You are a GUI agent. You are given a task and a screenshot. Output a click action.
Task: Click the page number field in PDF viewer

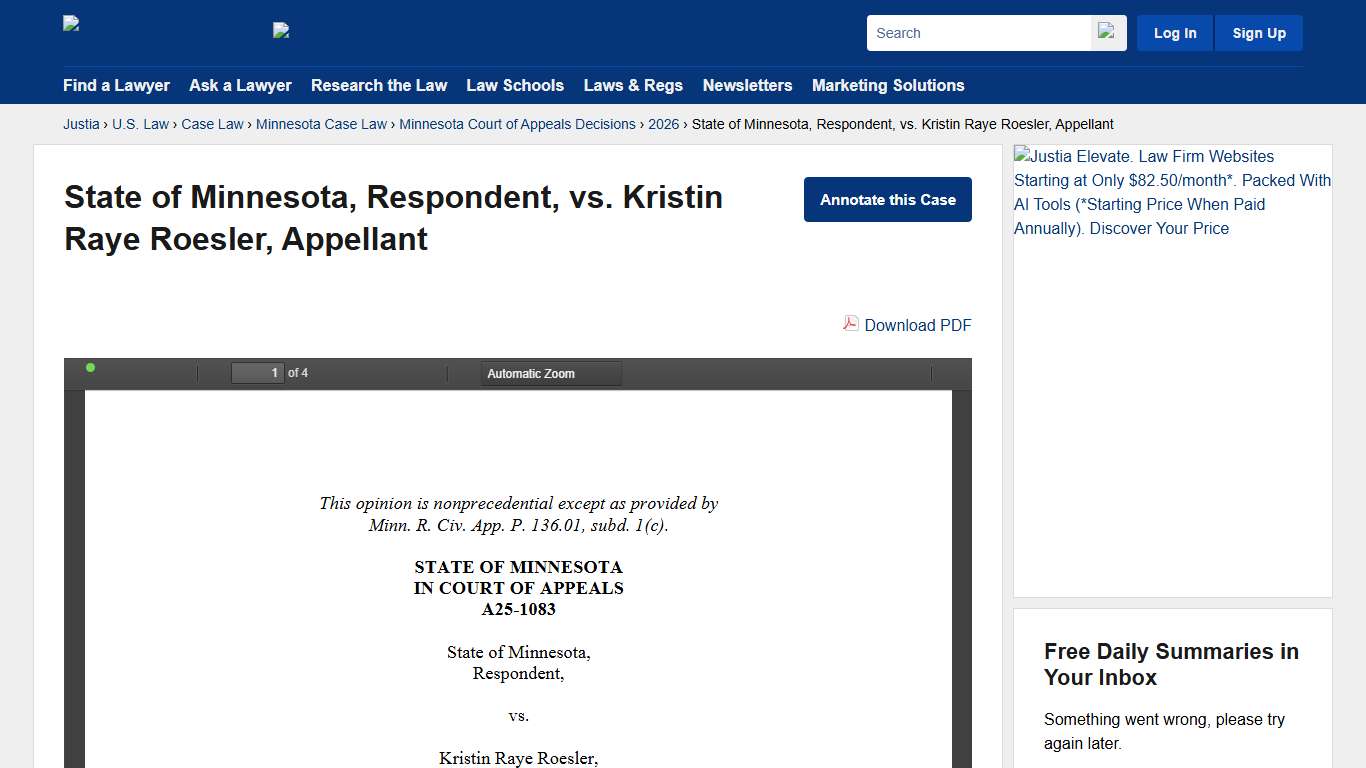click(257, 372)
